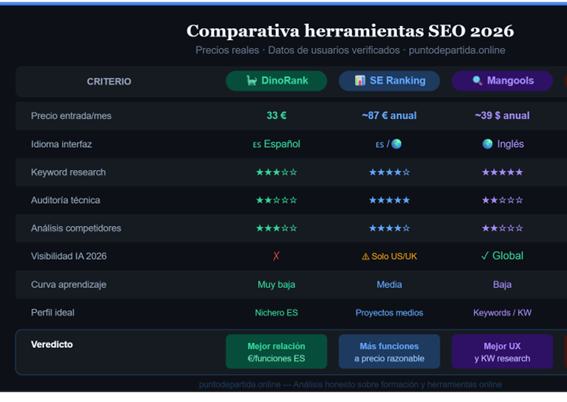Click the 'Inglés' language cell
Viewport: 567px width, 402px height.
tap(503, 144)
